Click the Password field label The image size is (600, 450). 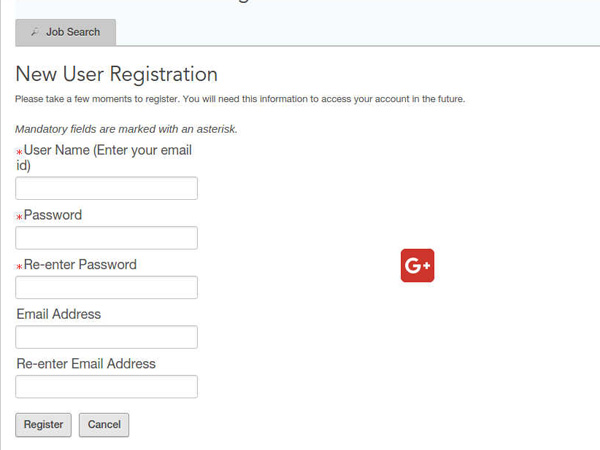tap(53, 215)
